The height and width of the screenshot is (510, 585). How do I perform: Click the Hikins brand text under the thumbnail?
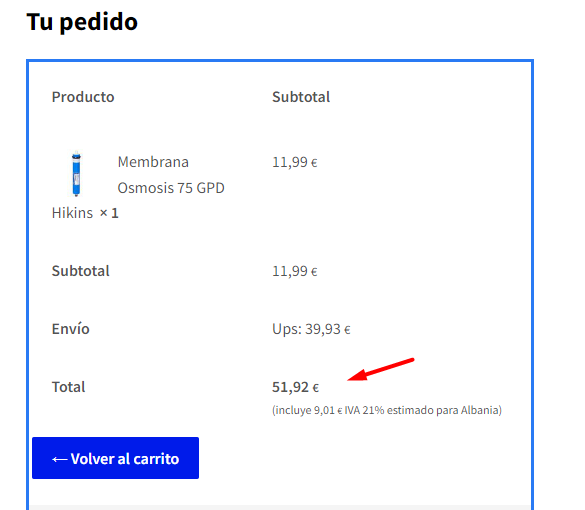click(72, 213)
